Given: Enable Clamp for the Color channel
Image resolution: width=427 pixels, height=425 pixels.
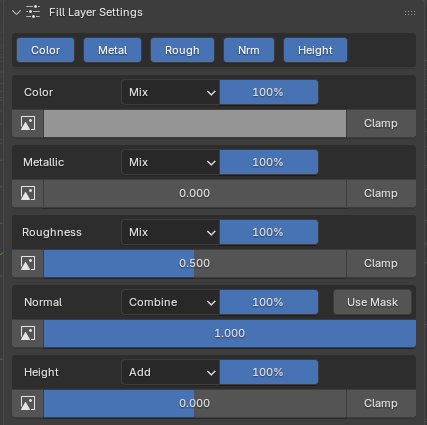Looking at the screenshot, I should [x=381, y=123].
